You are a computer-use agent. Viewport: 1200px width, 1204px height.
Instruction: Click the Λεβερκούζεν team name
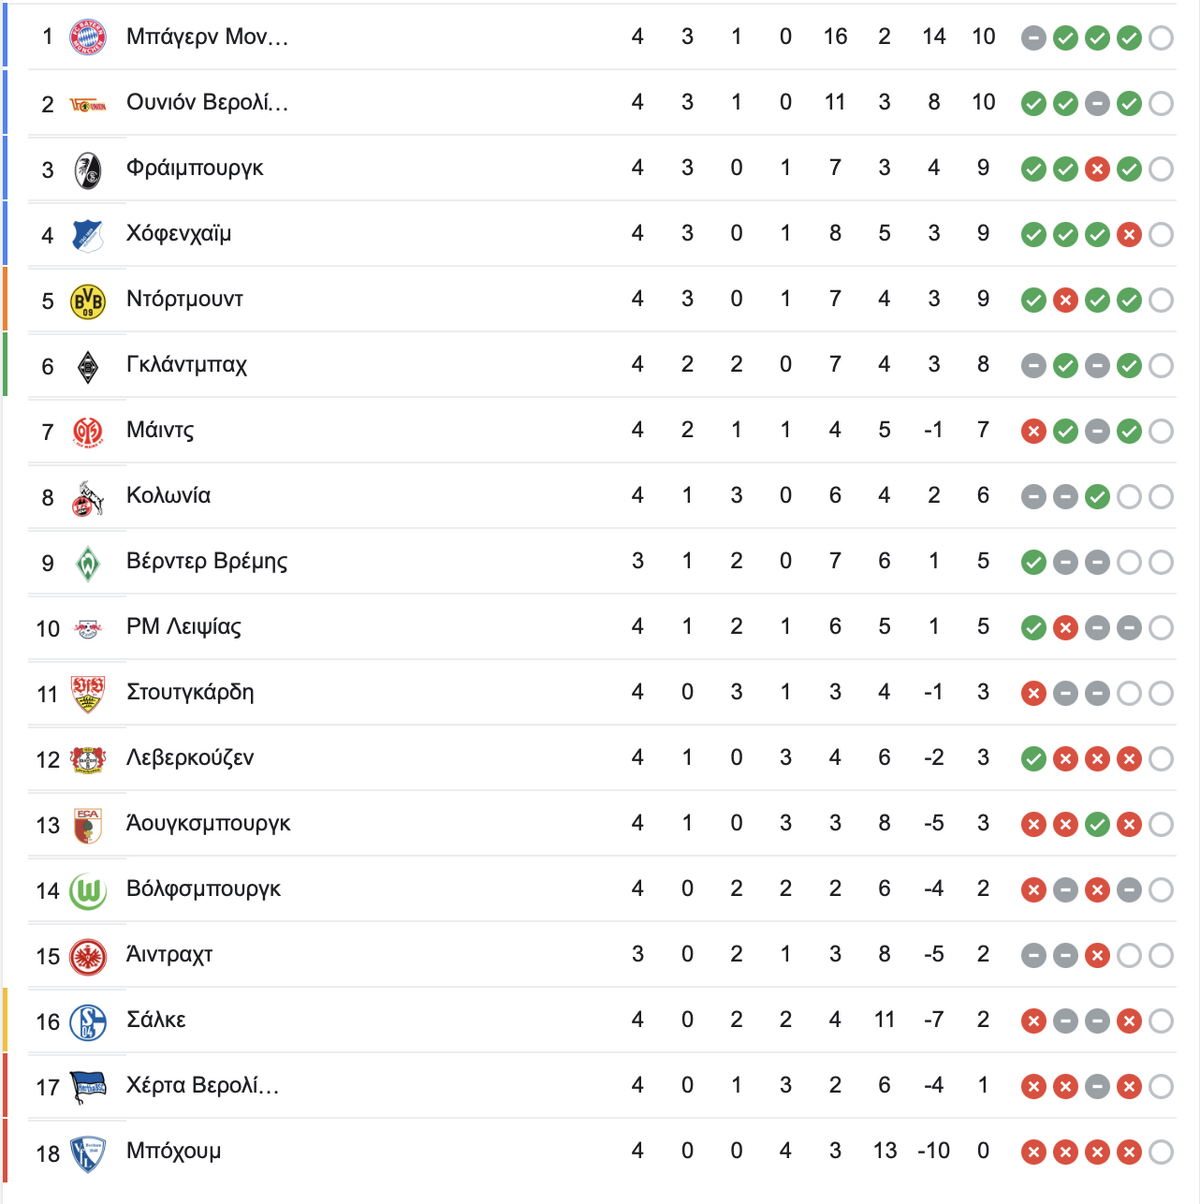(190, 758)
